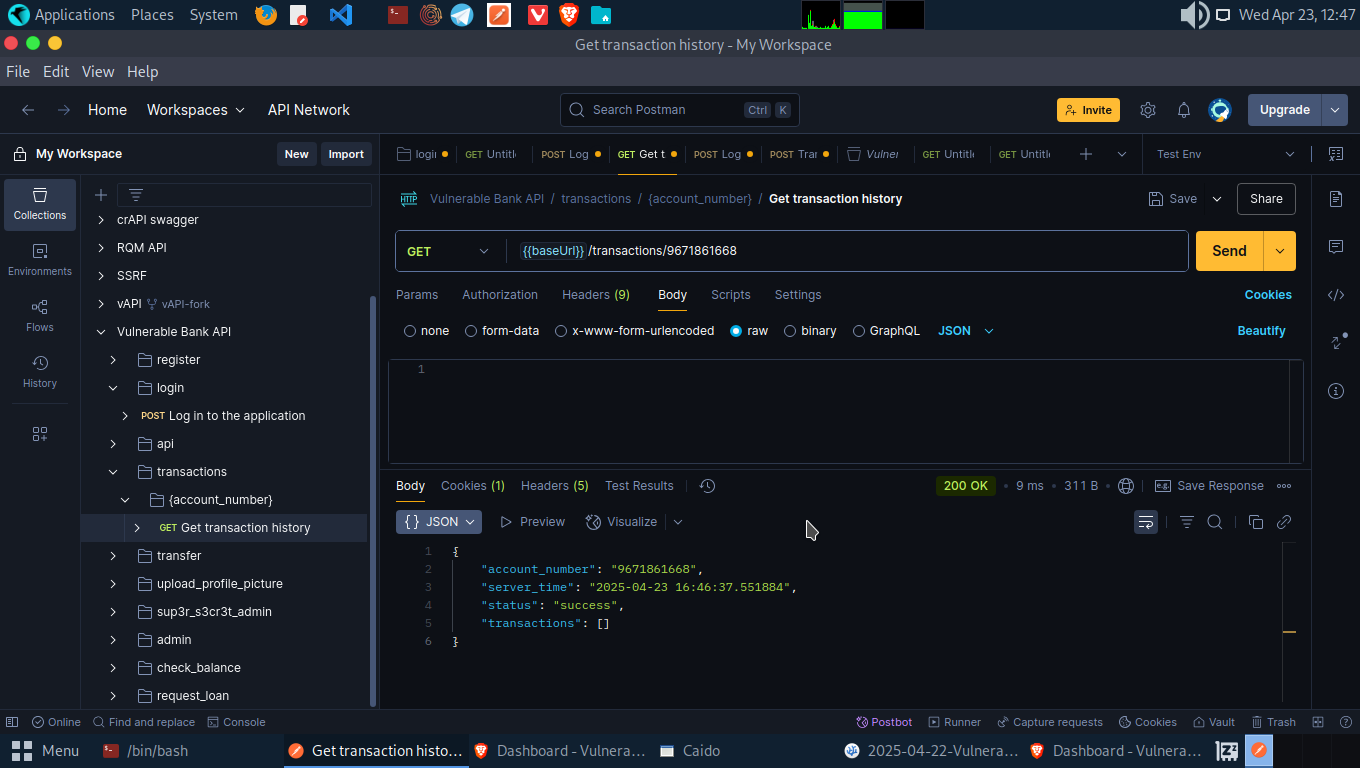1360x768 pixels.
Task: Open the request info icon
Action: 1336,391
